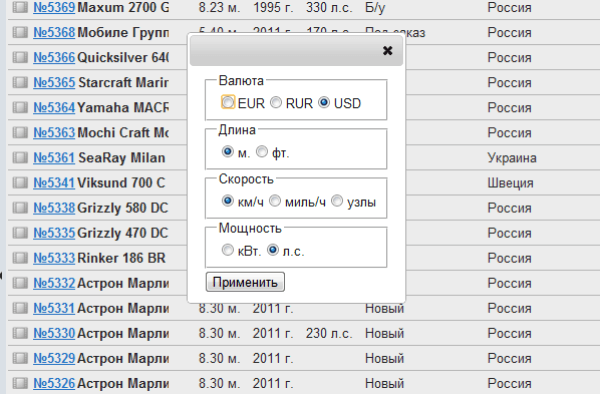Click 330 л.с. power value
The image size is (600, 394).
(x=329, y=7)
